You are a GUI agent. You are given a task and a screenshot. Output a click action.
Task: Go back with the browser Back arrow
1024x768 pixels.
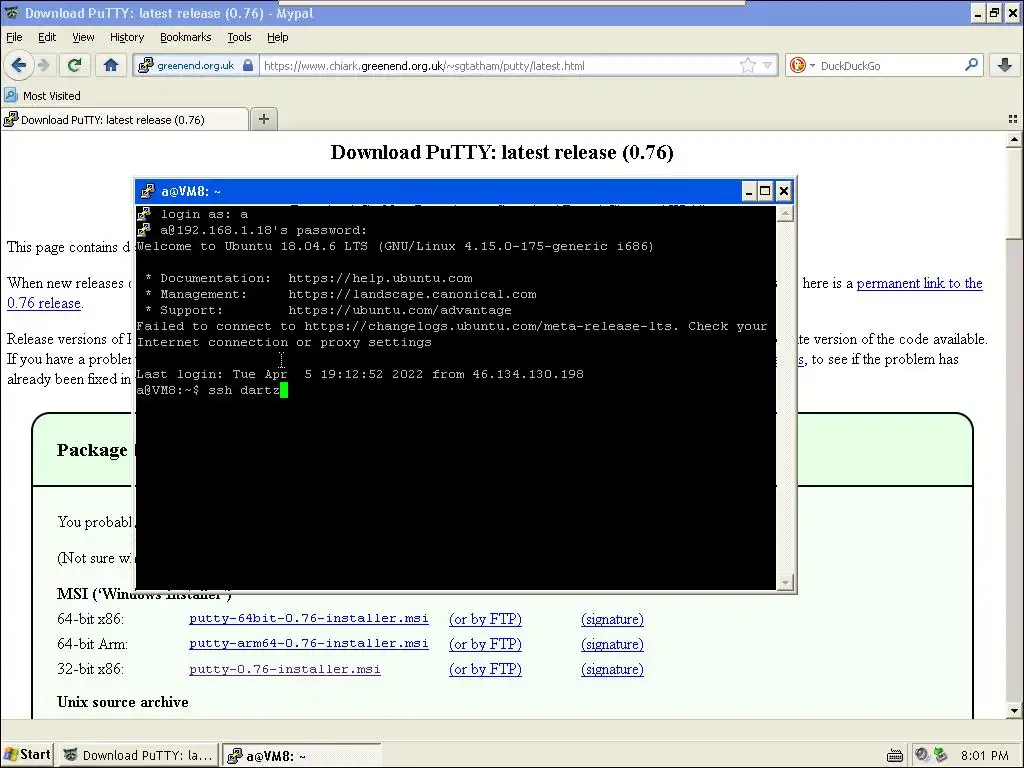19,65
